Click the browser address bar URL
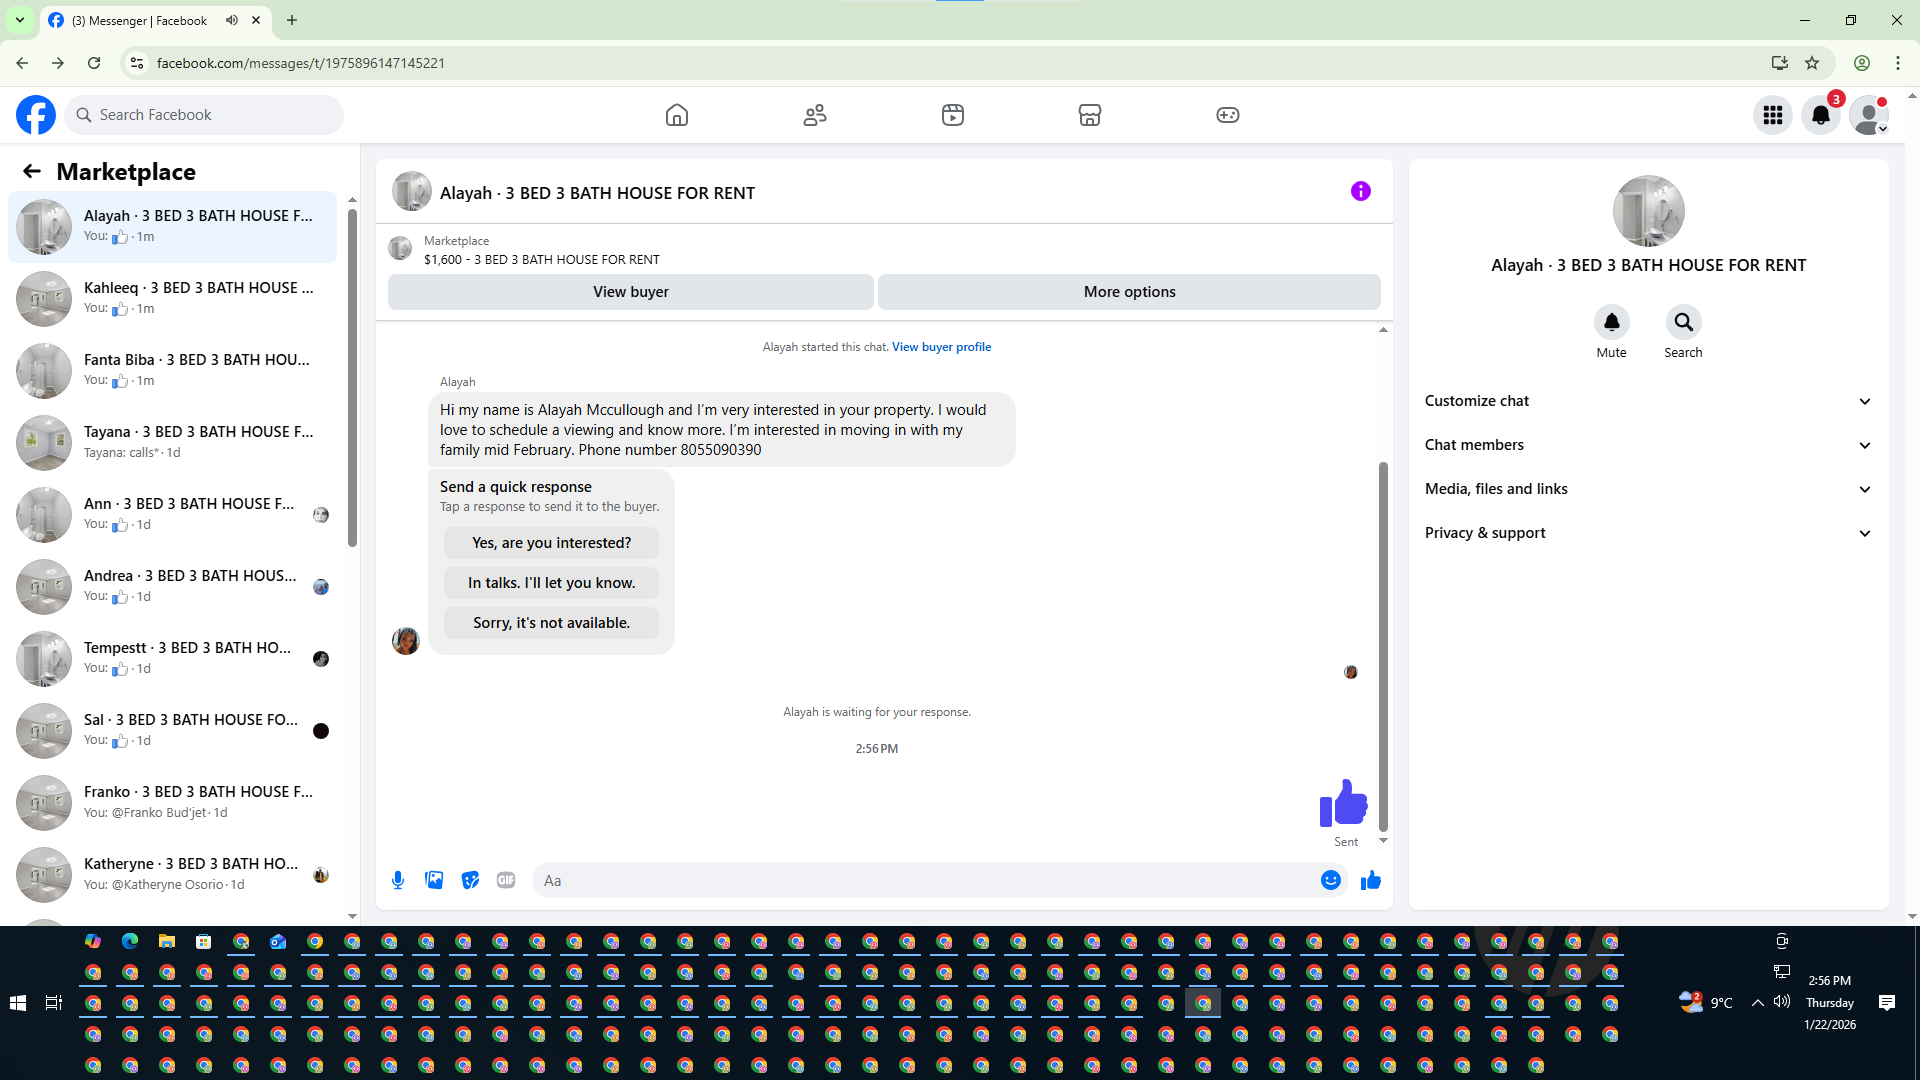The image size is (1920, 1080). 301,63
